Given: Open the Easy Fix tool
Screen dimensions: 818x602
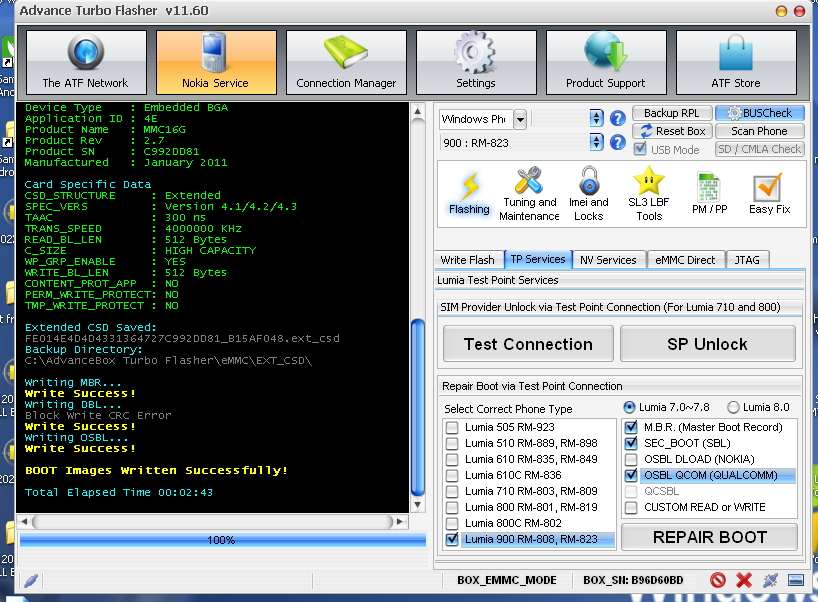Looking at the screenshot, I should 769,194.
